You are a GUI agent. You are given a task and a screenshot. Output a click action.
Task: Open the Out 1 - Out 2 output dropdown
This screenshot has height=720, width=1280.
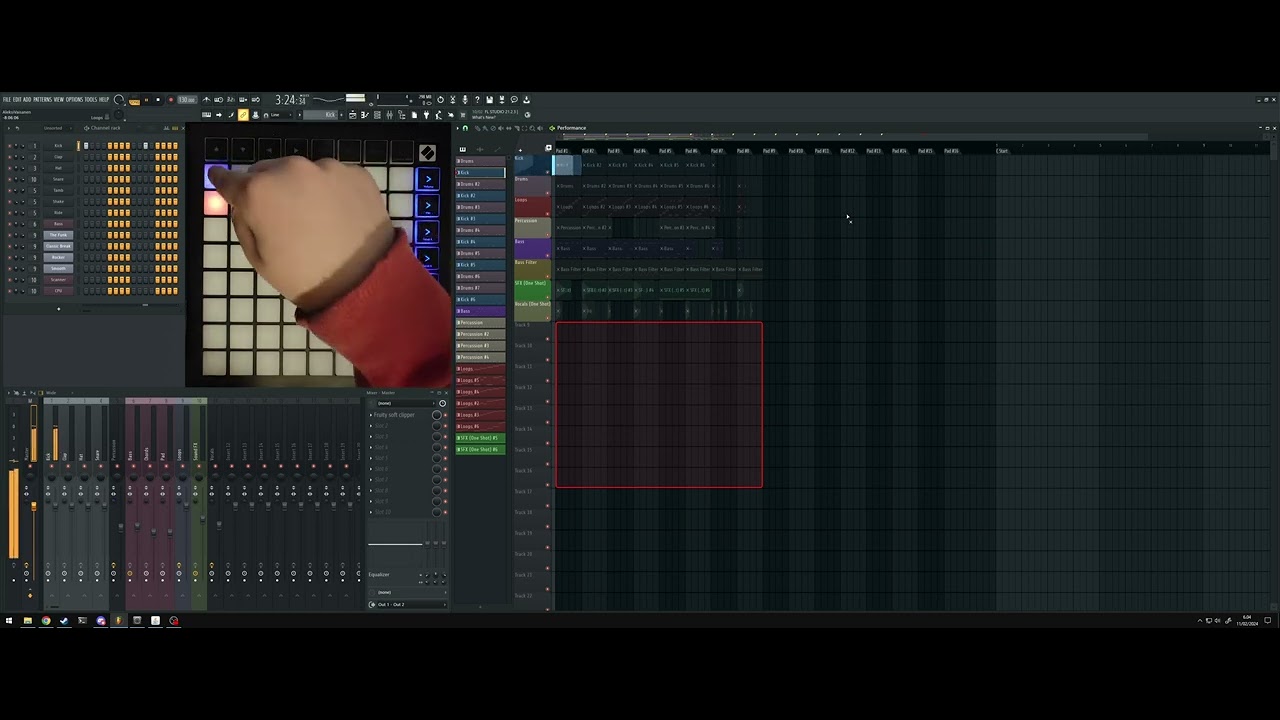point(411,604)
